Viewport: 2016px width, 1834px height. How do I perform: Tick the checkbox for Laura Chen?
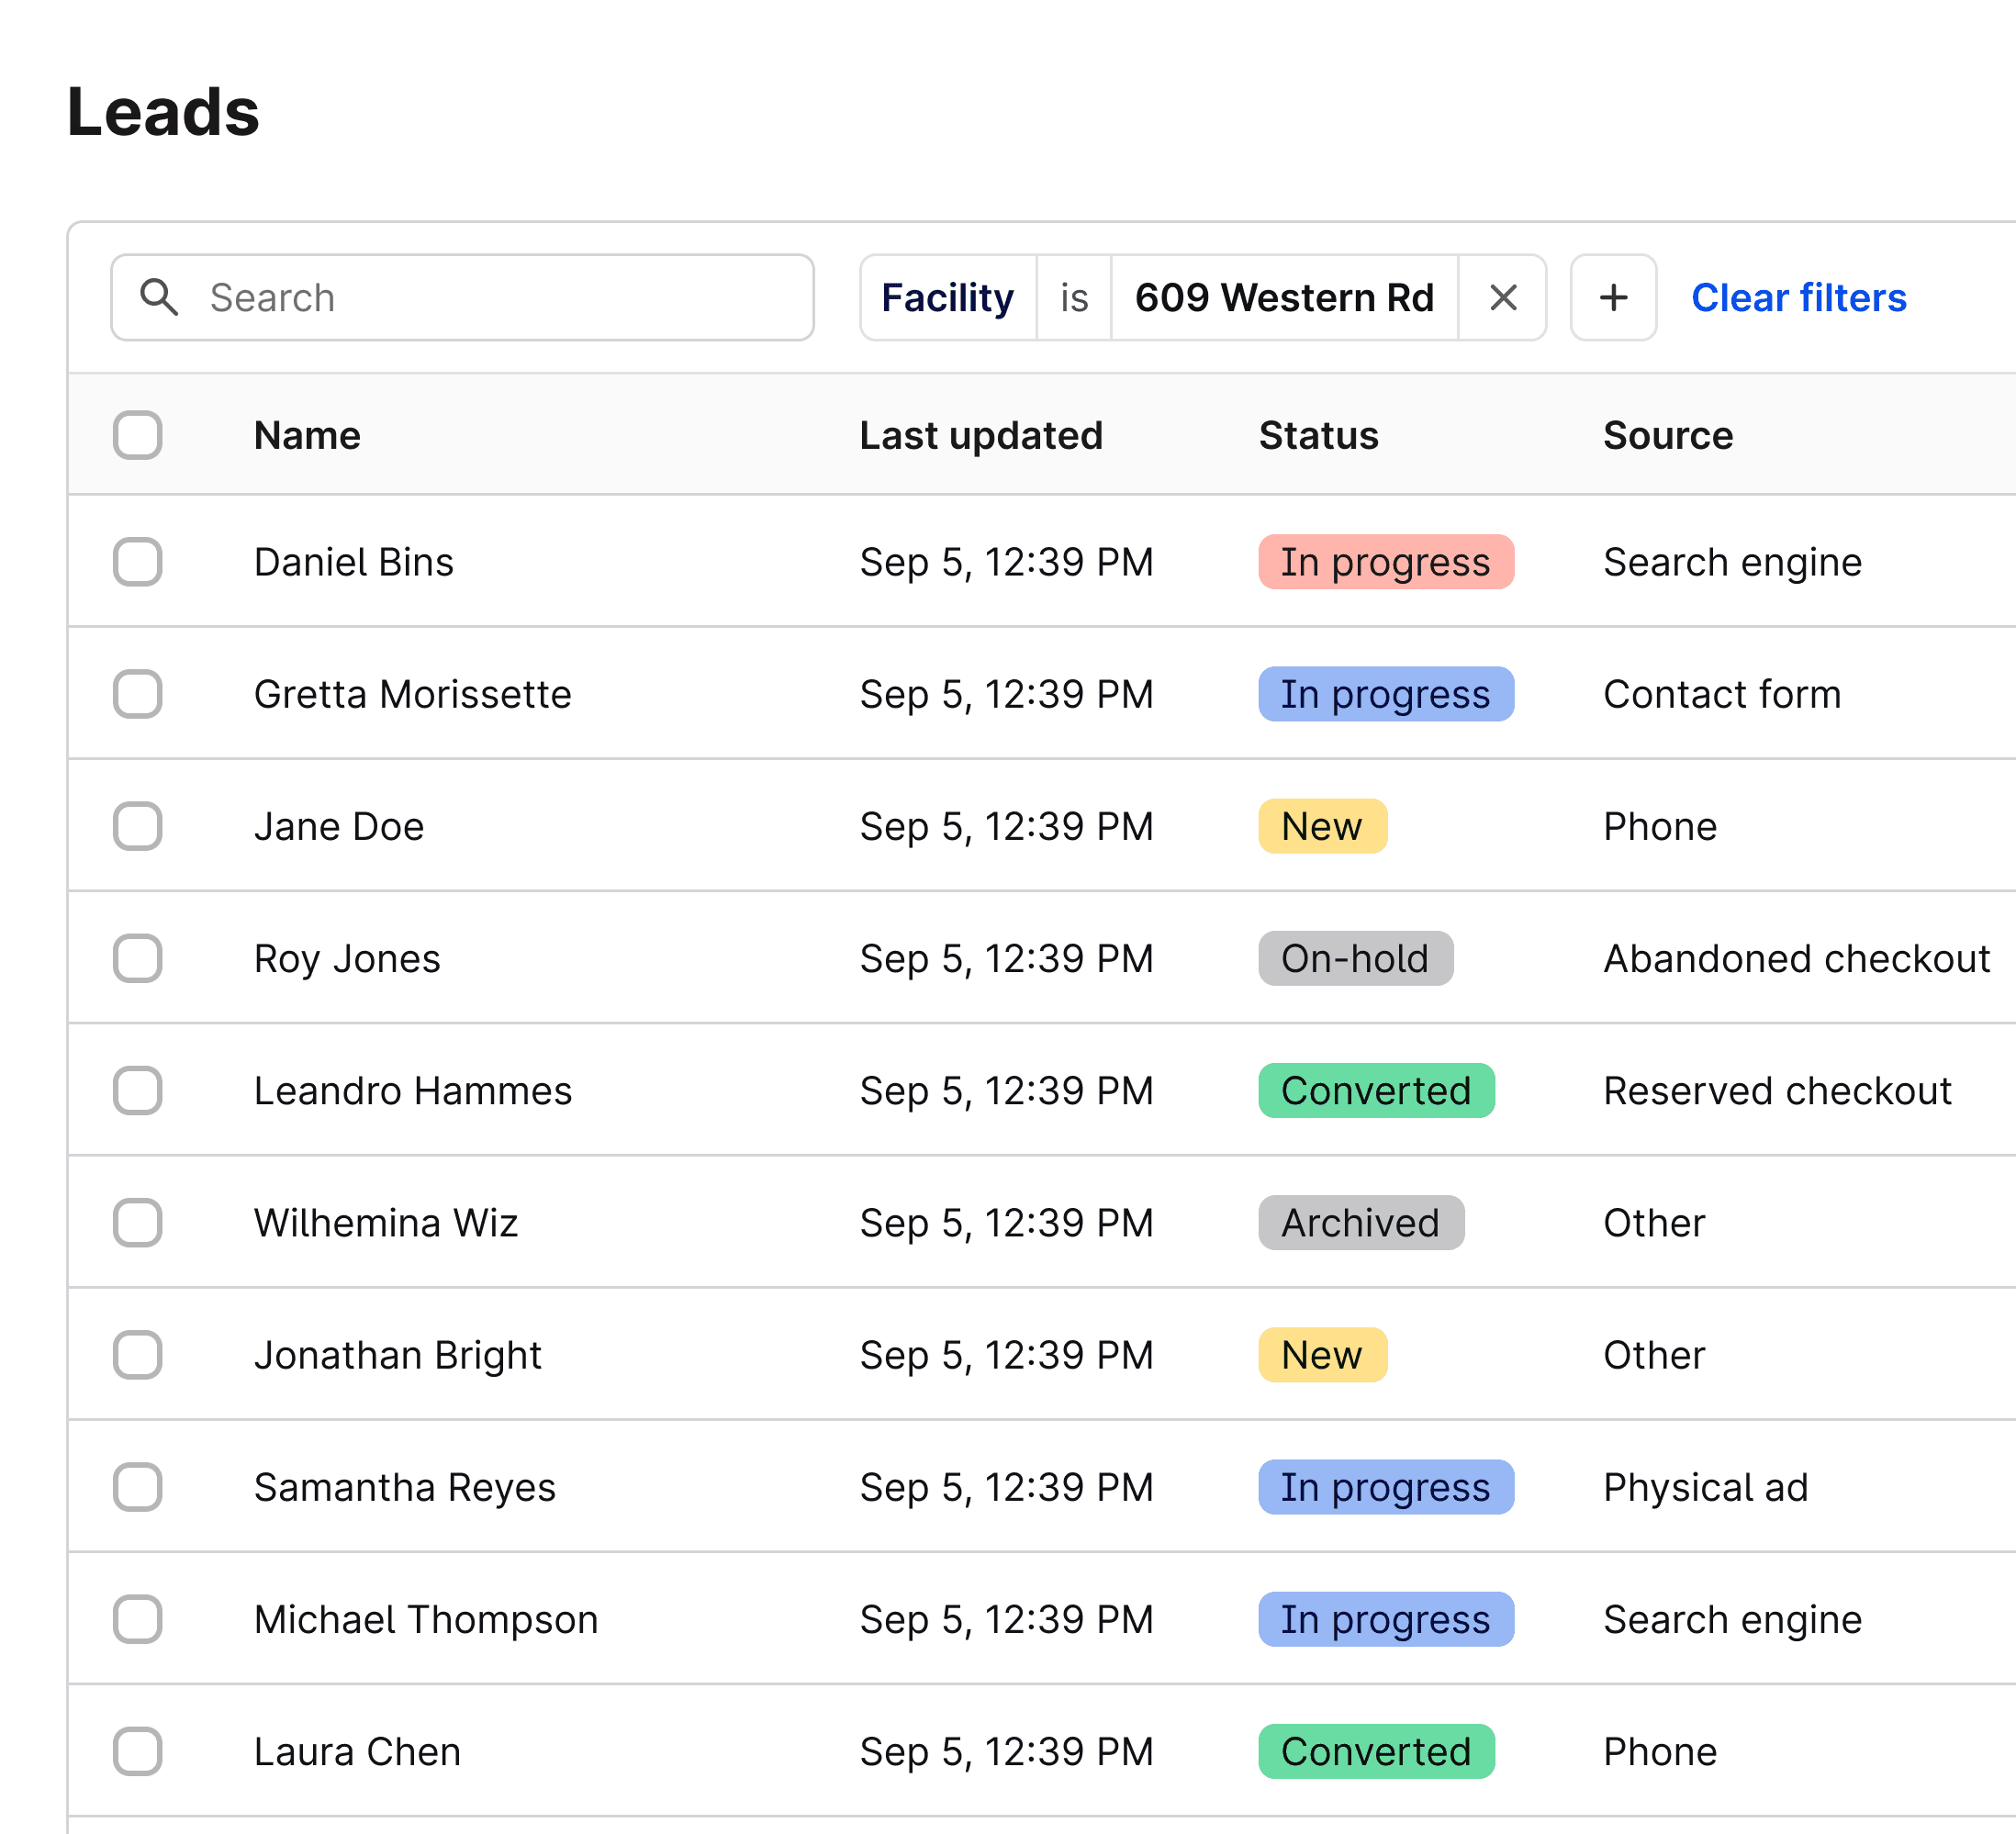[138, 1751]
